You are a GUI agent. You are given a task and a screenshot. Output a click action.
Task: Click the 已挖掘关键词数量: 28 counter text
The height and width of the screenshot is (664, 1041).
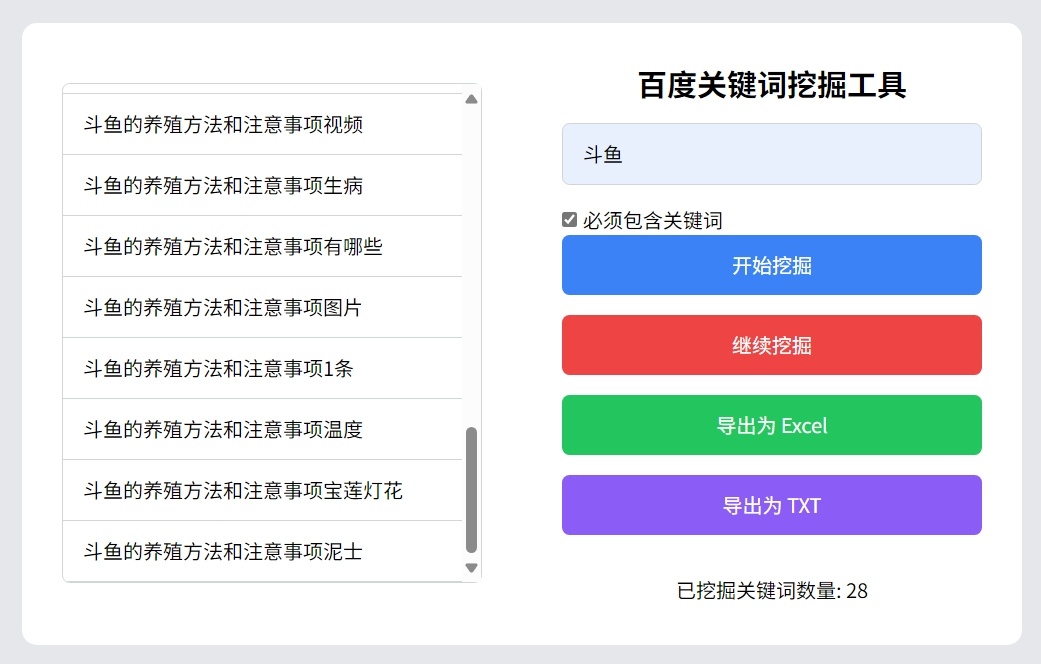point(771,590)
